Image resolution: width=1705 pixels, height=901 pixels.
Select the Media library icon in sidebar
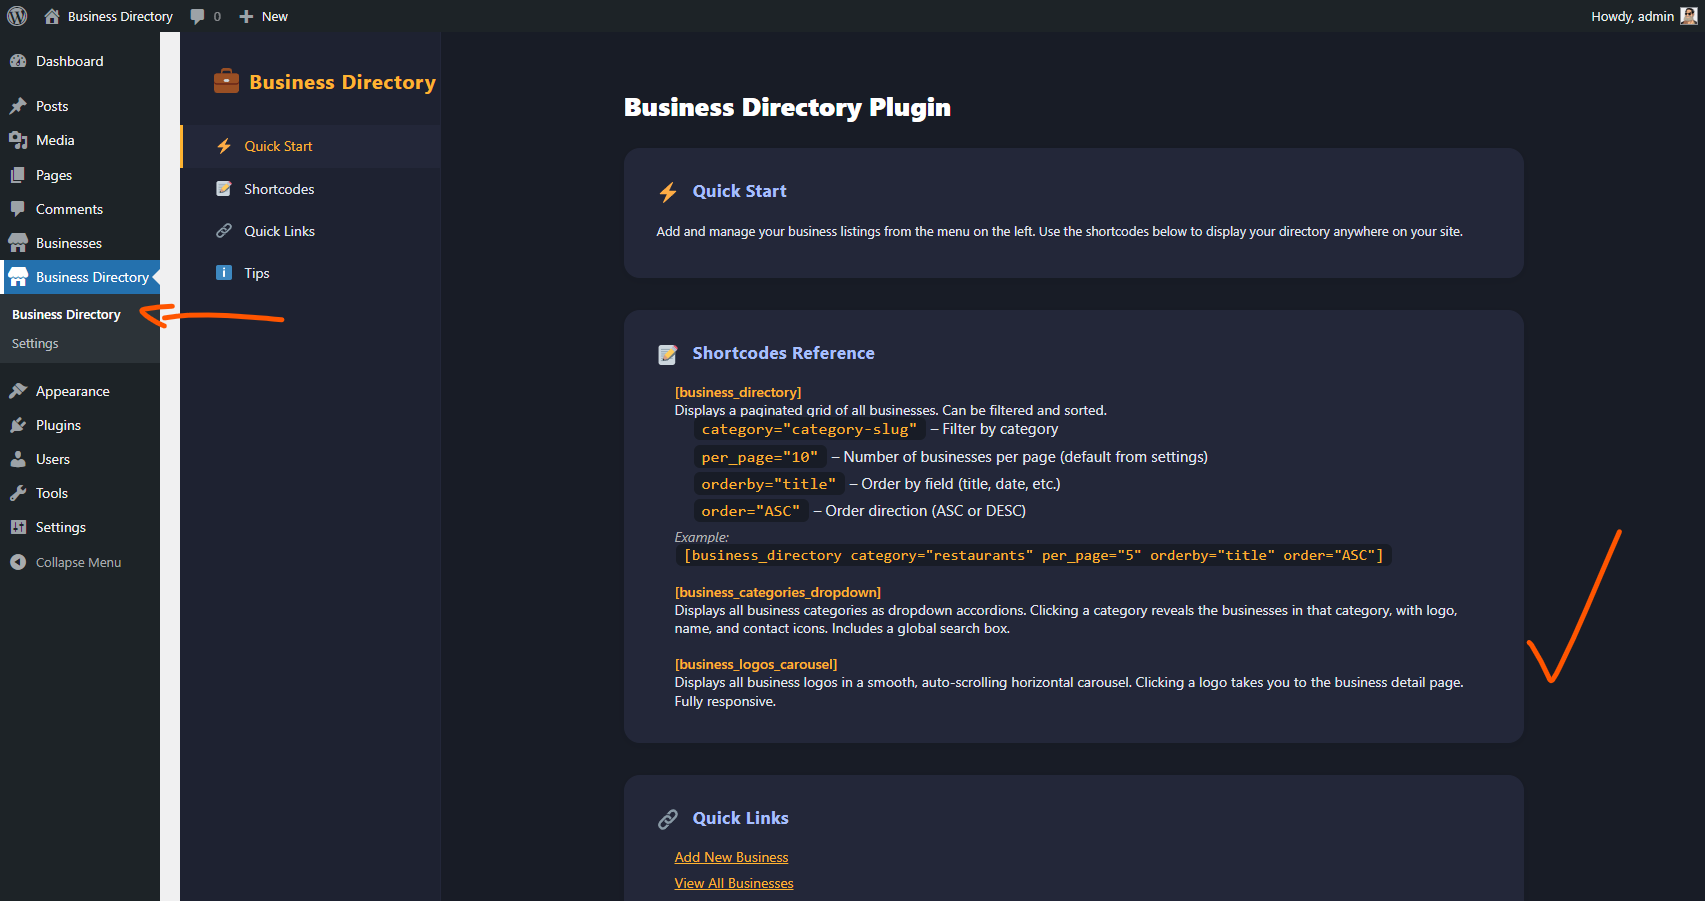(20, 140)
